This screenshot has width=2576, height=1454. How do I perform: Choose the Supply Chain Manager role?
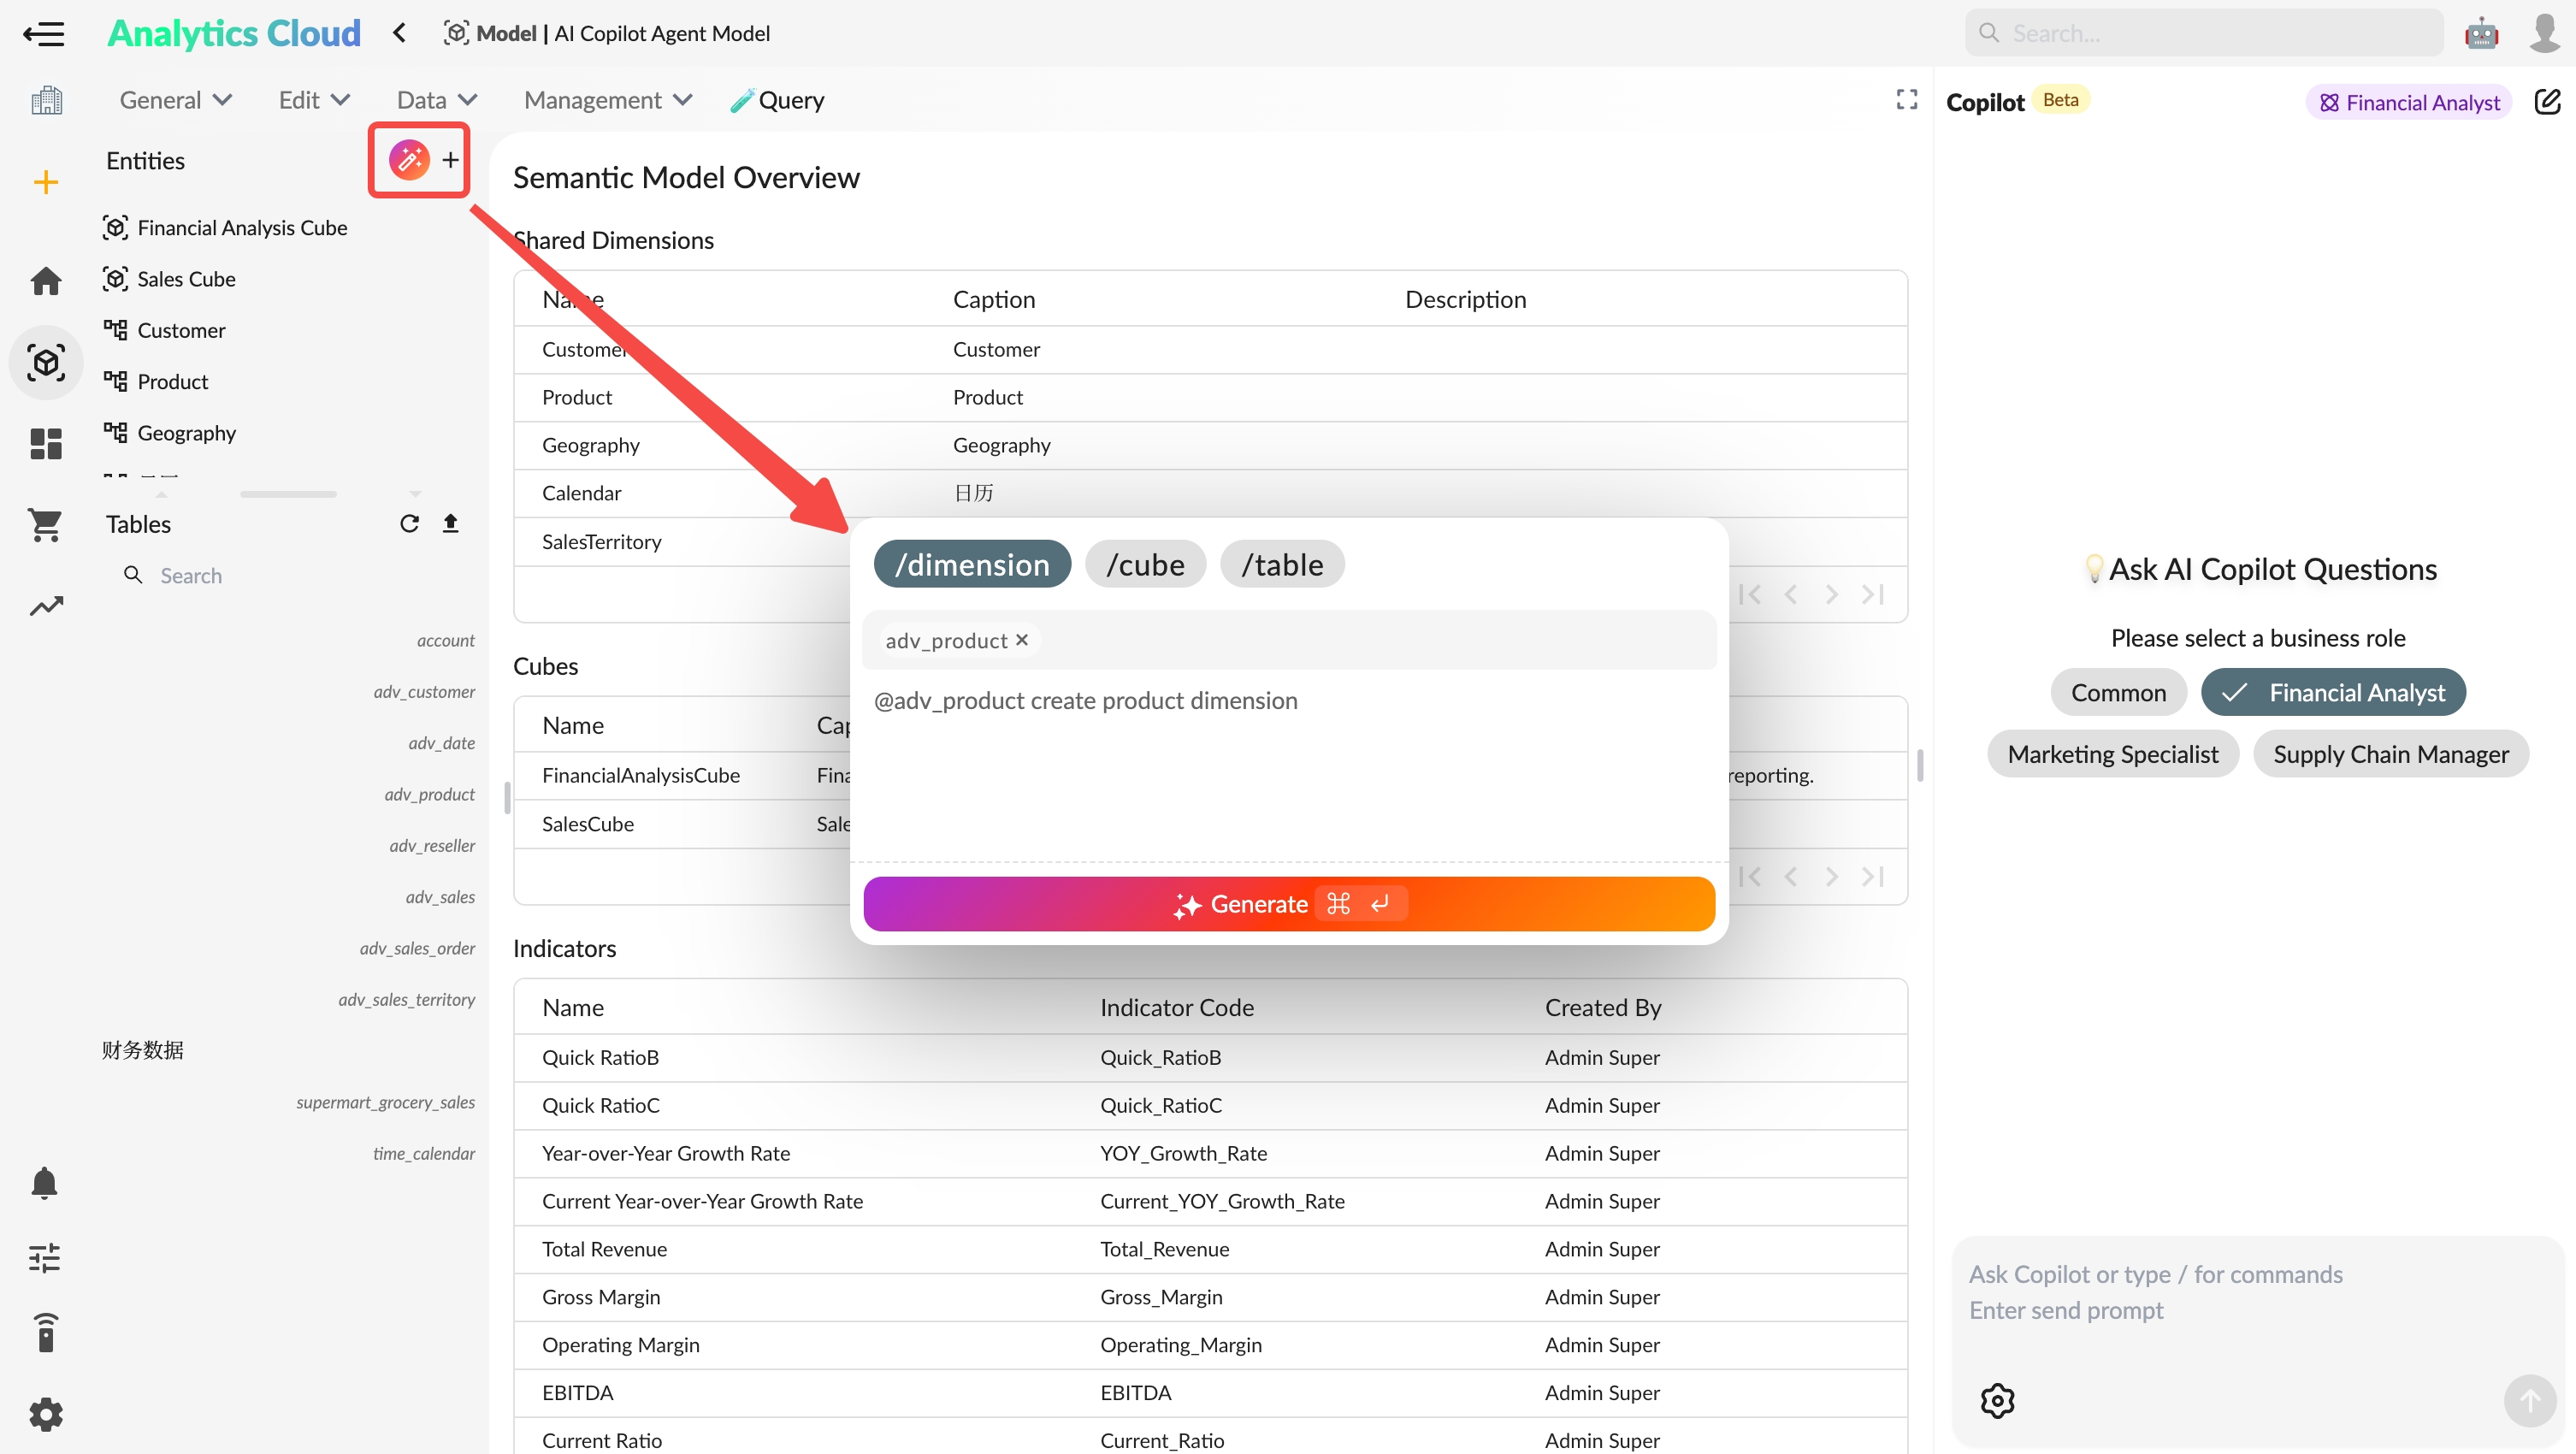pos(2391,753)
